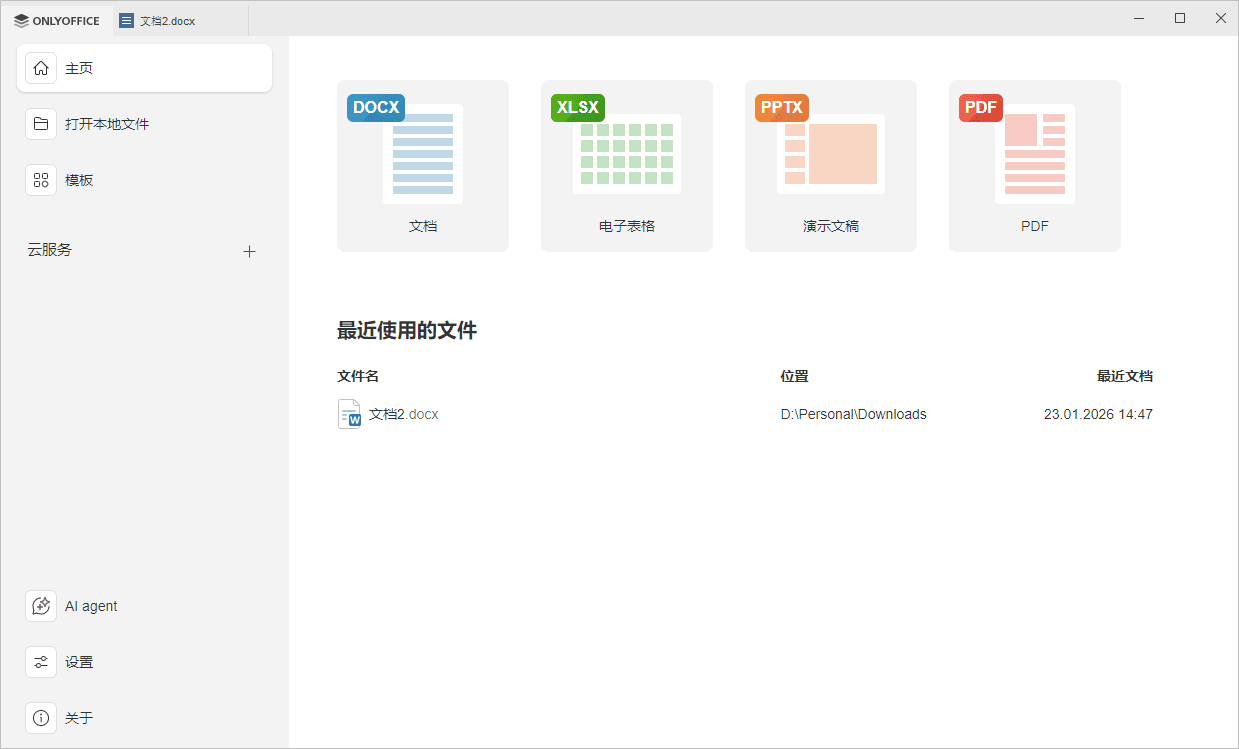The image size is (1239, 749).
Task: Click the 位置 column header
Action: click(794, 376)
